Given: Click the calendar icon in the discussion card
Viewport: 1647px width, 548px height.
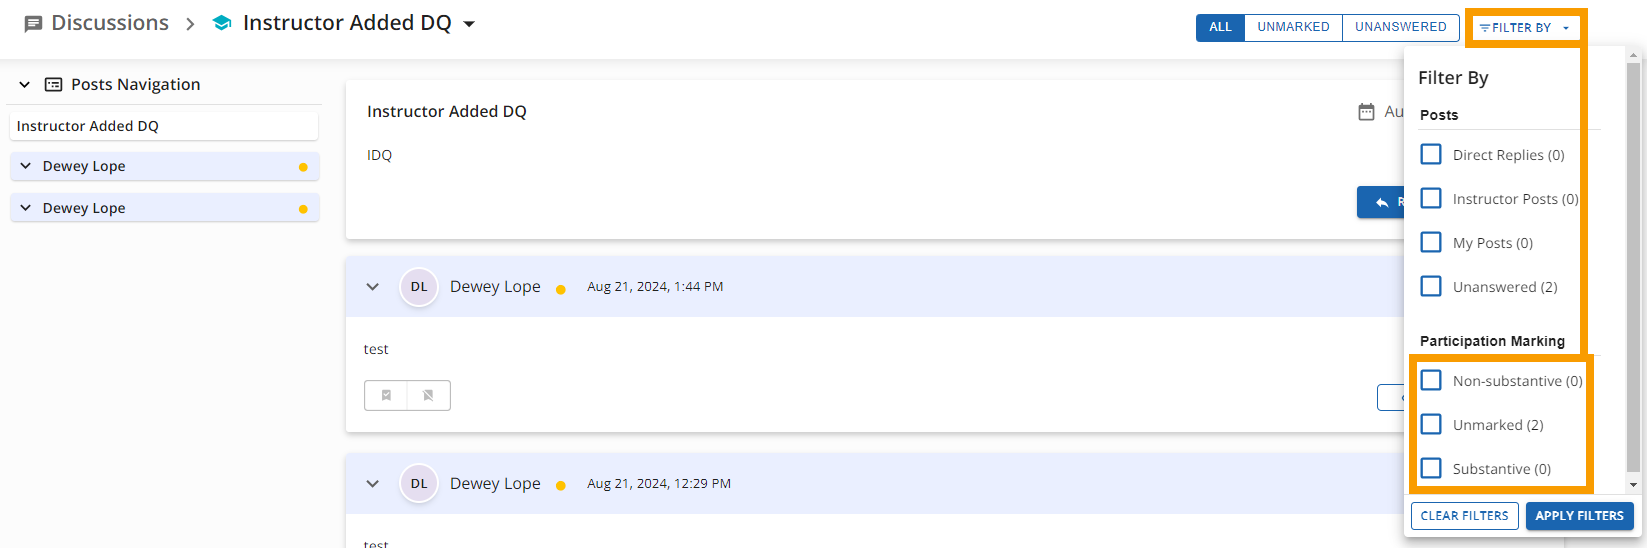Looking at the screenshot, I should coord(1366,112).
